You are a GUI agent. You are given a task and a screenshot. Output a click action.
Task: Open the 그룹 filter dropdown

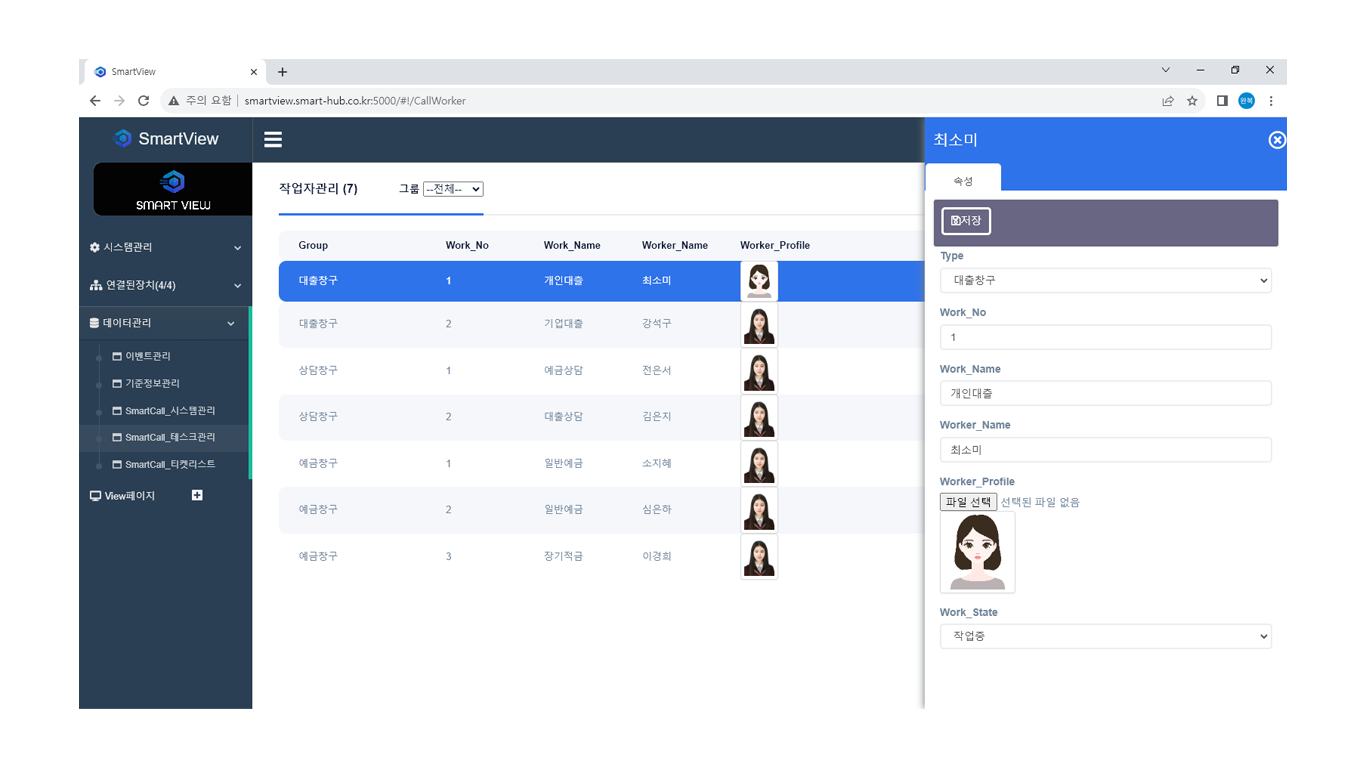click(x=453, y=189)
